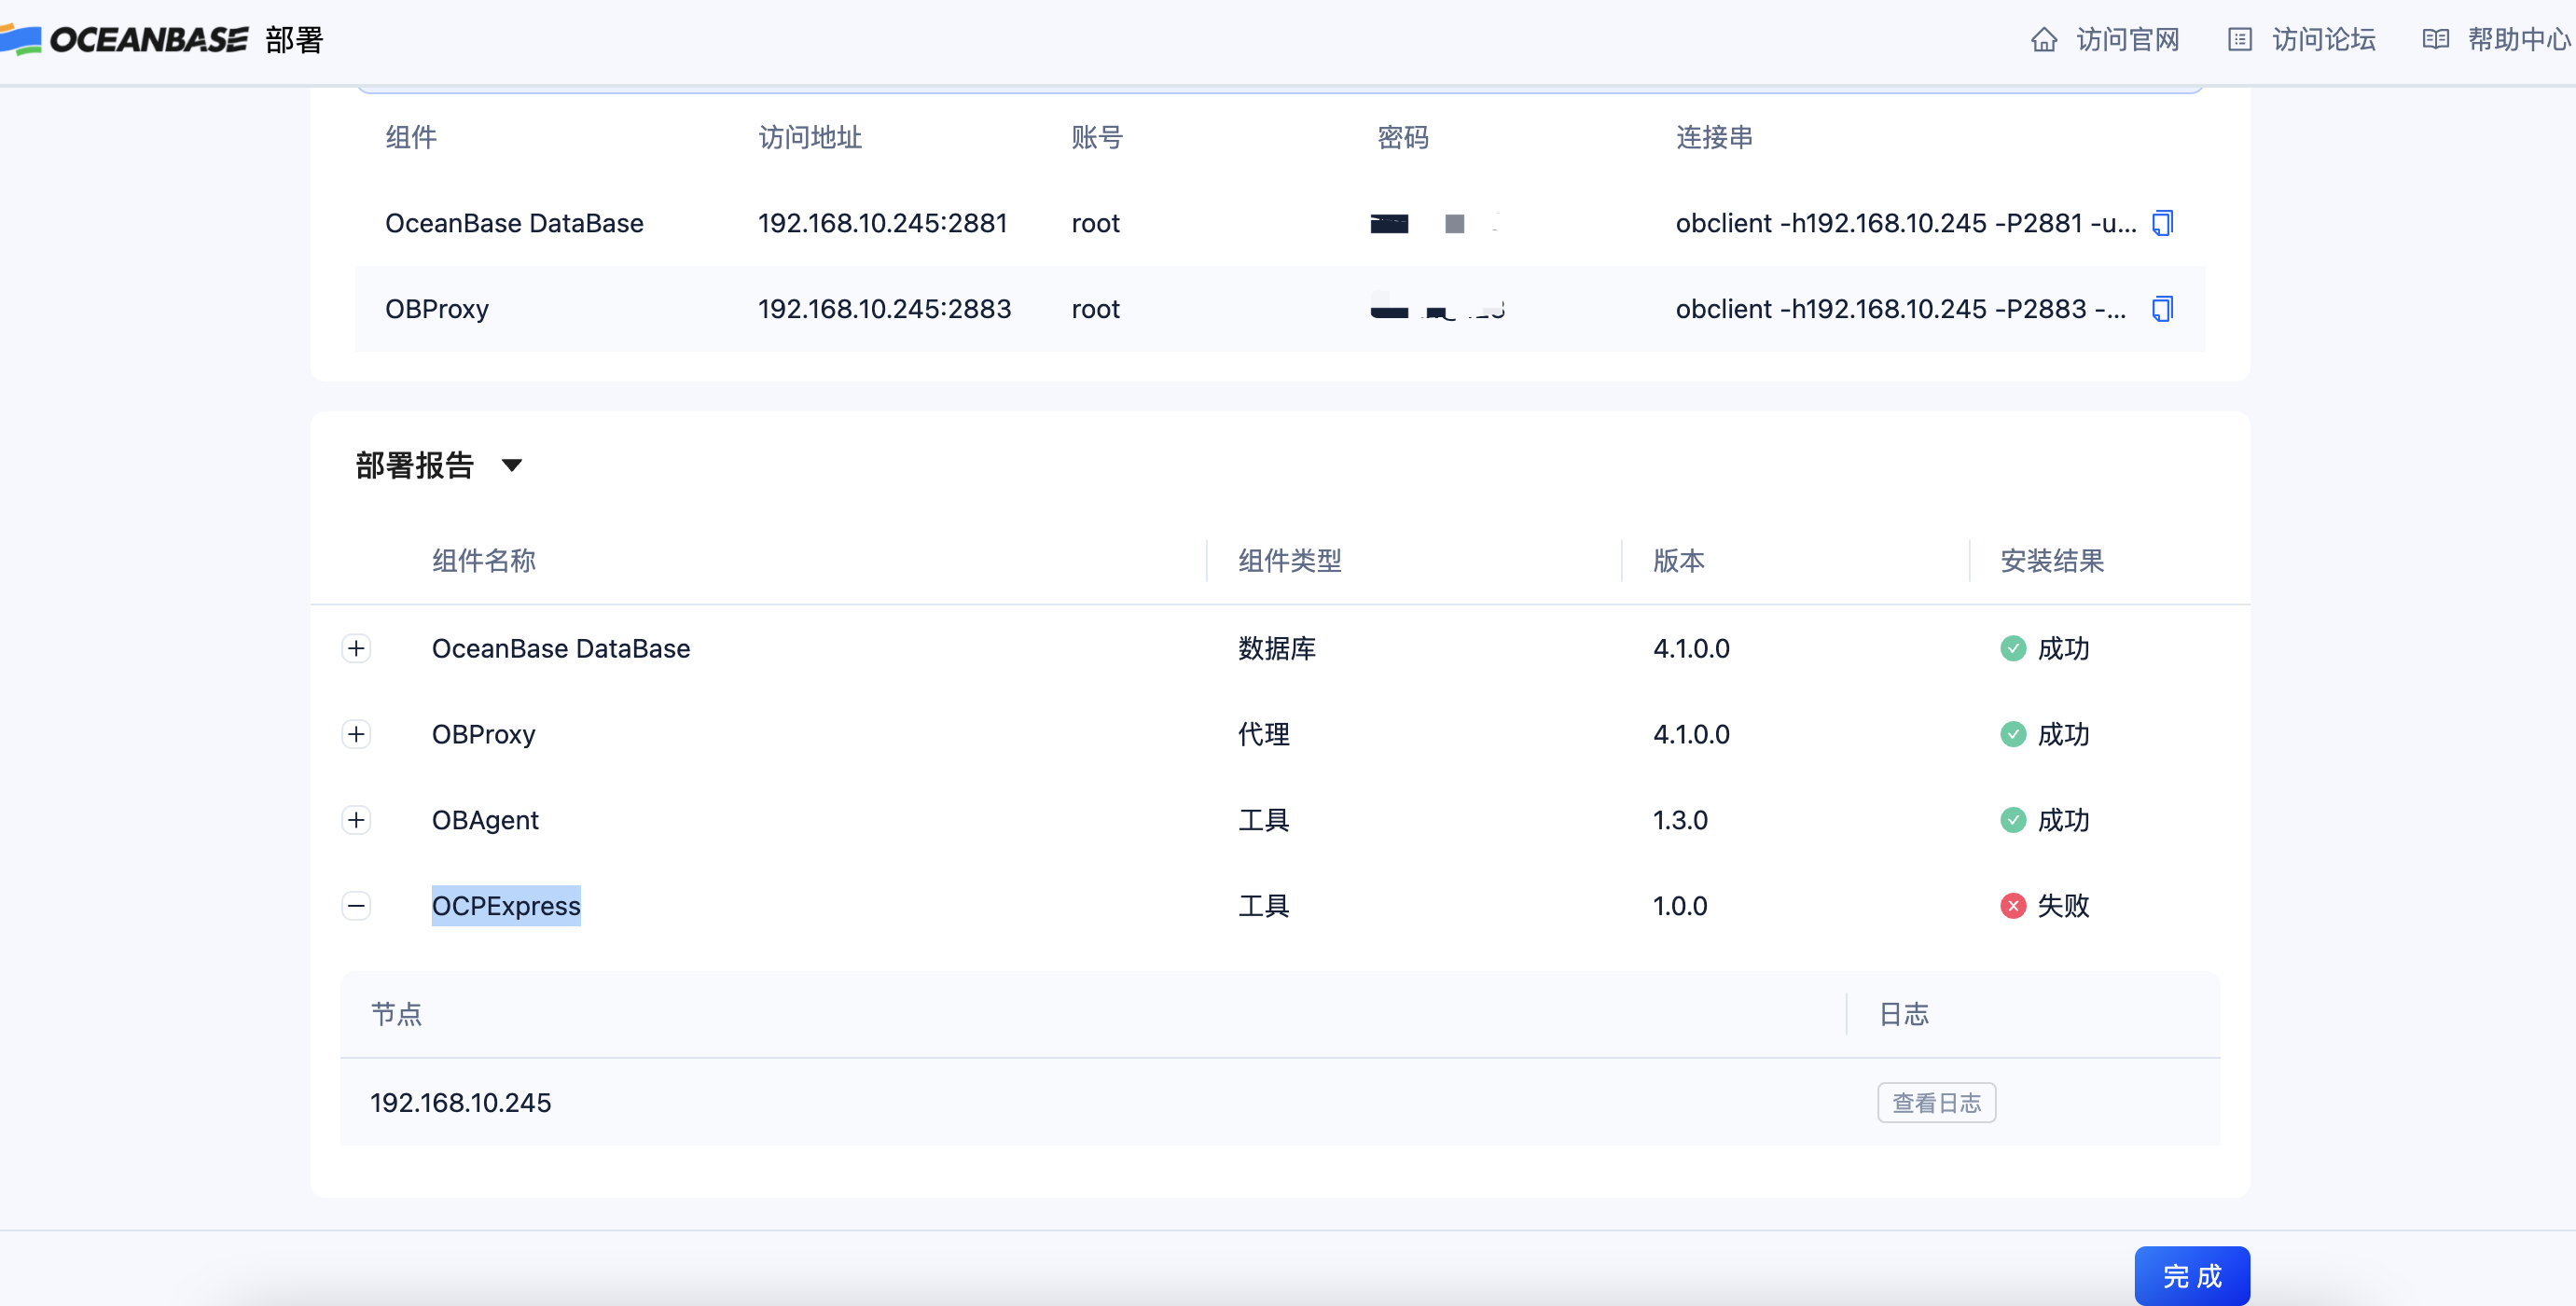Click the 连接串 column header
The height and width of the screenshot is (1306, 2576).
[x=1715, y=137]
